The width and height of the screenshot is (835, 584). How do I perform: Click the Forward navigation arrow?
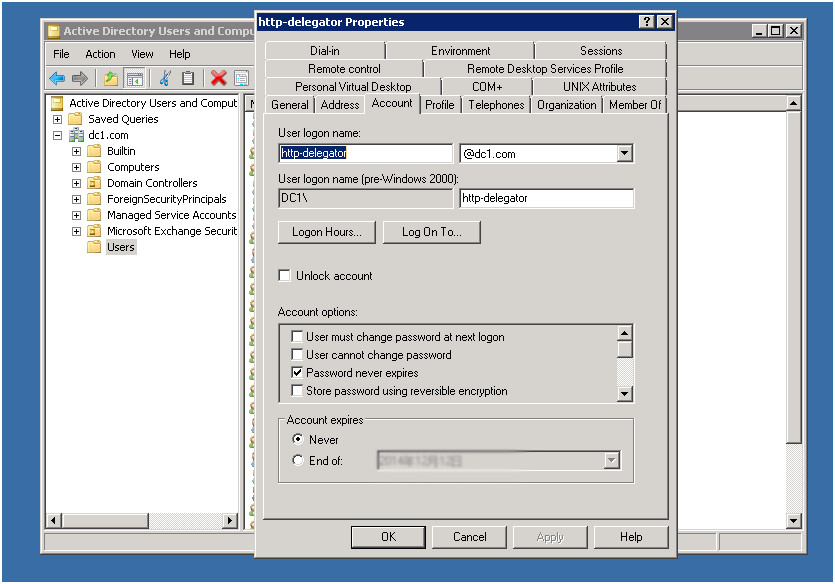(79, 78)
